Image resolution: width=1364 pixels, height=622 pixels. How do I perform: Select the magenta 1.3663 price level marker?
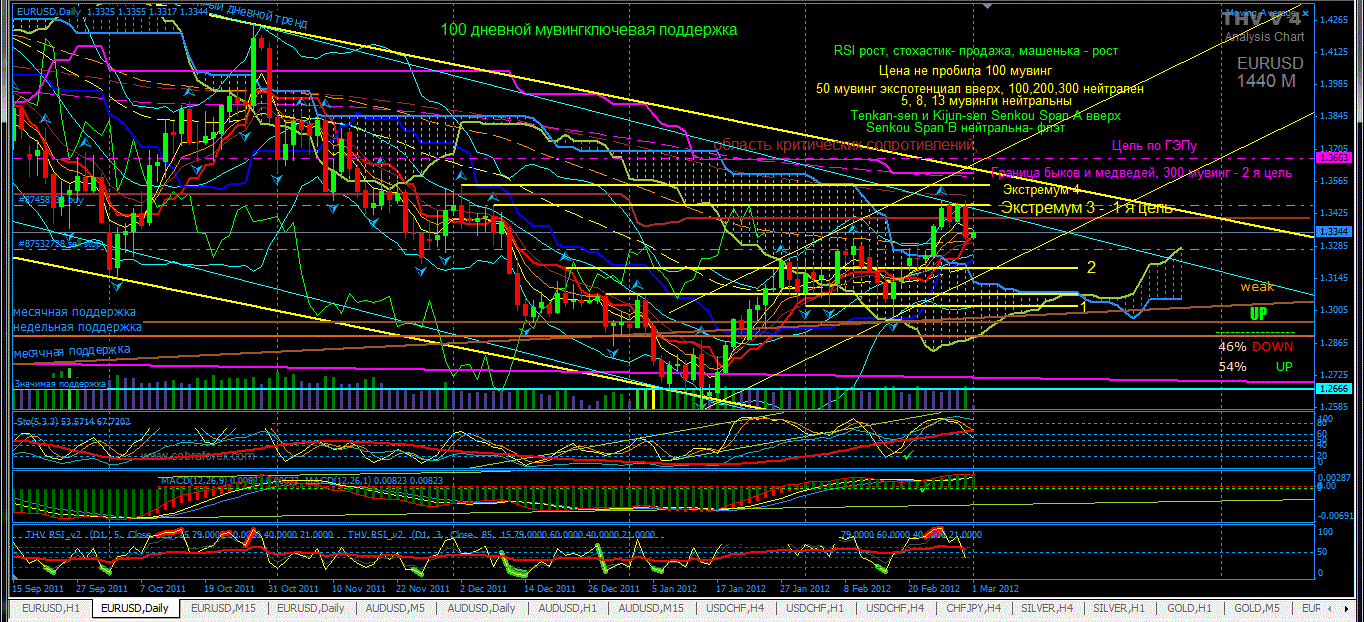[x=1333, y=158]
